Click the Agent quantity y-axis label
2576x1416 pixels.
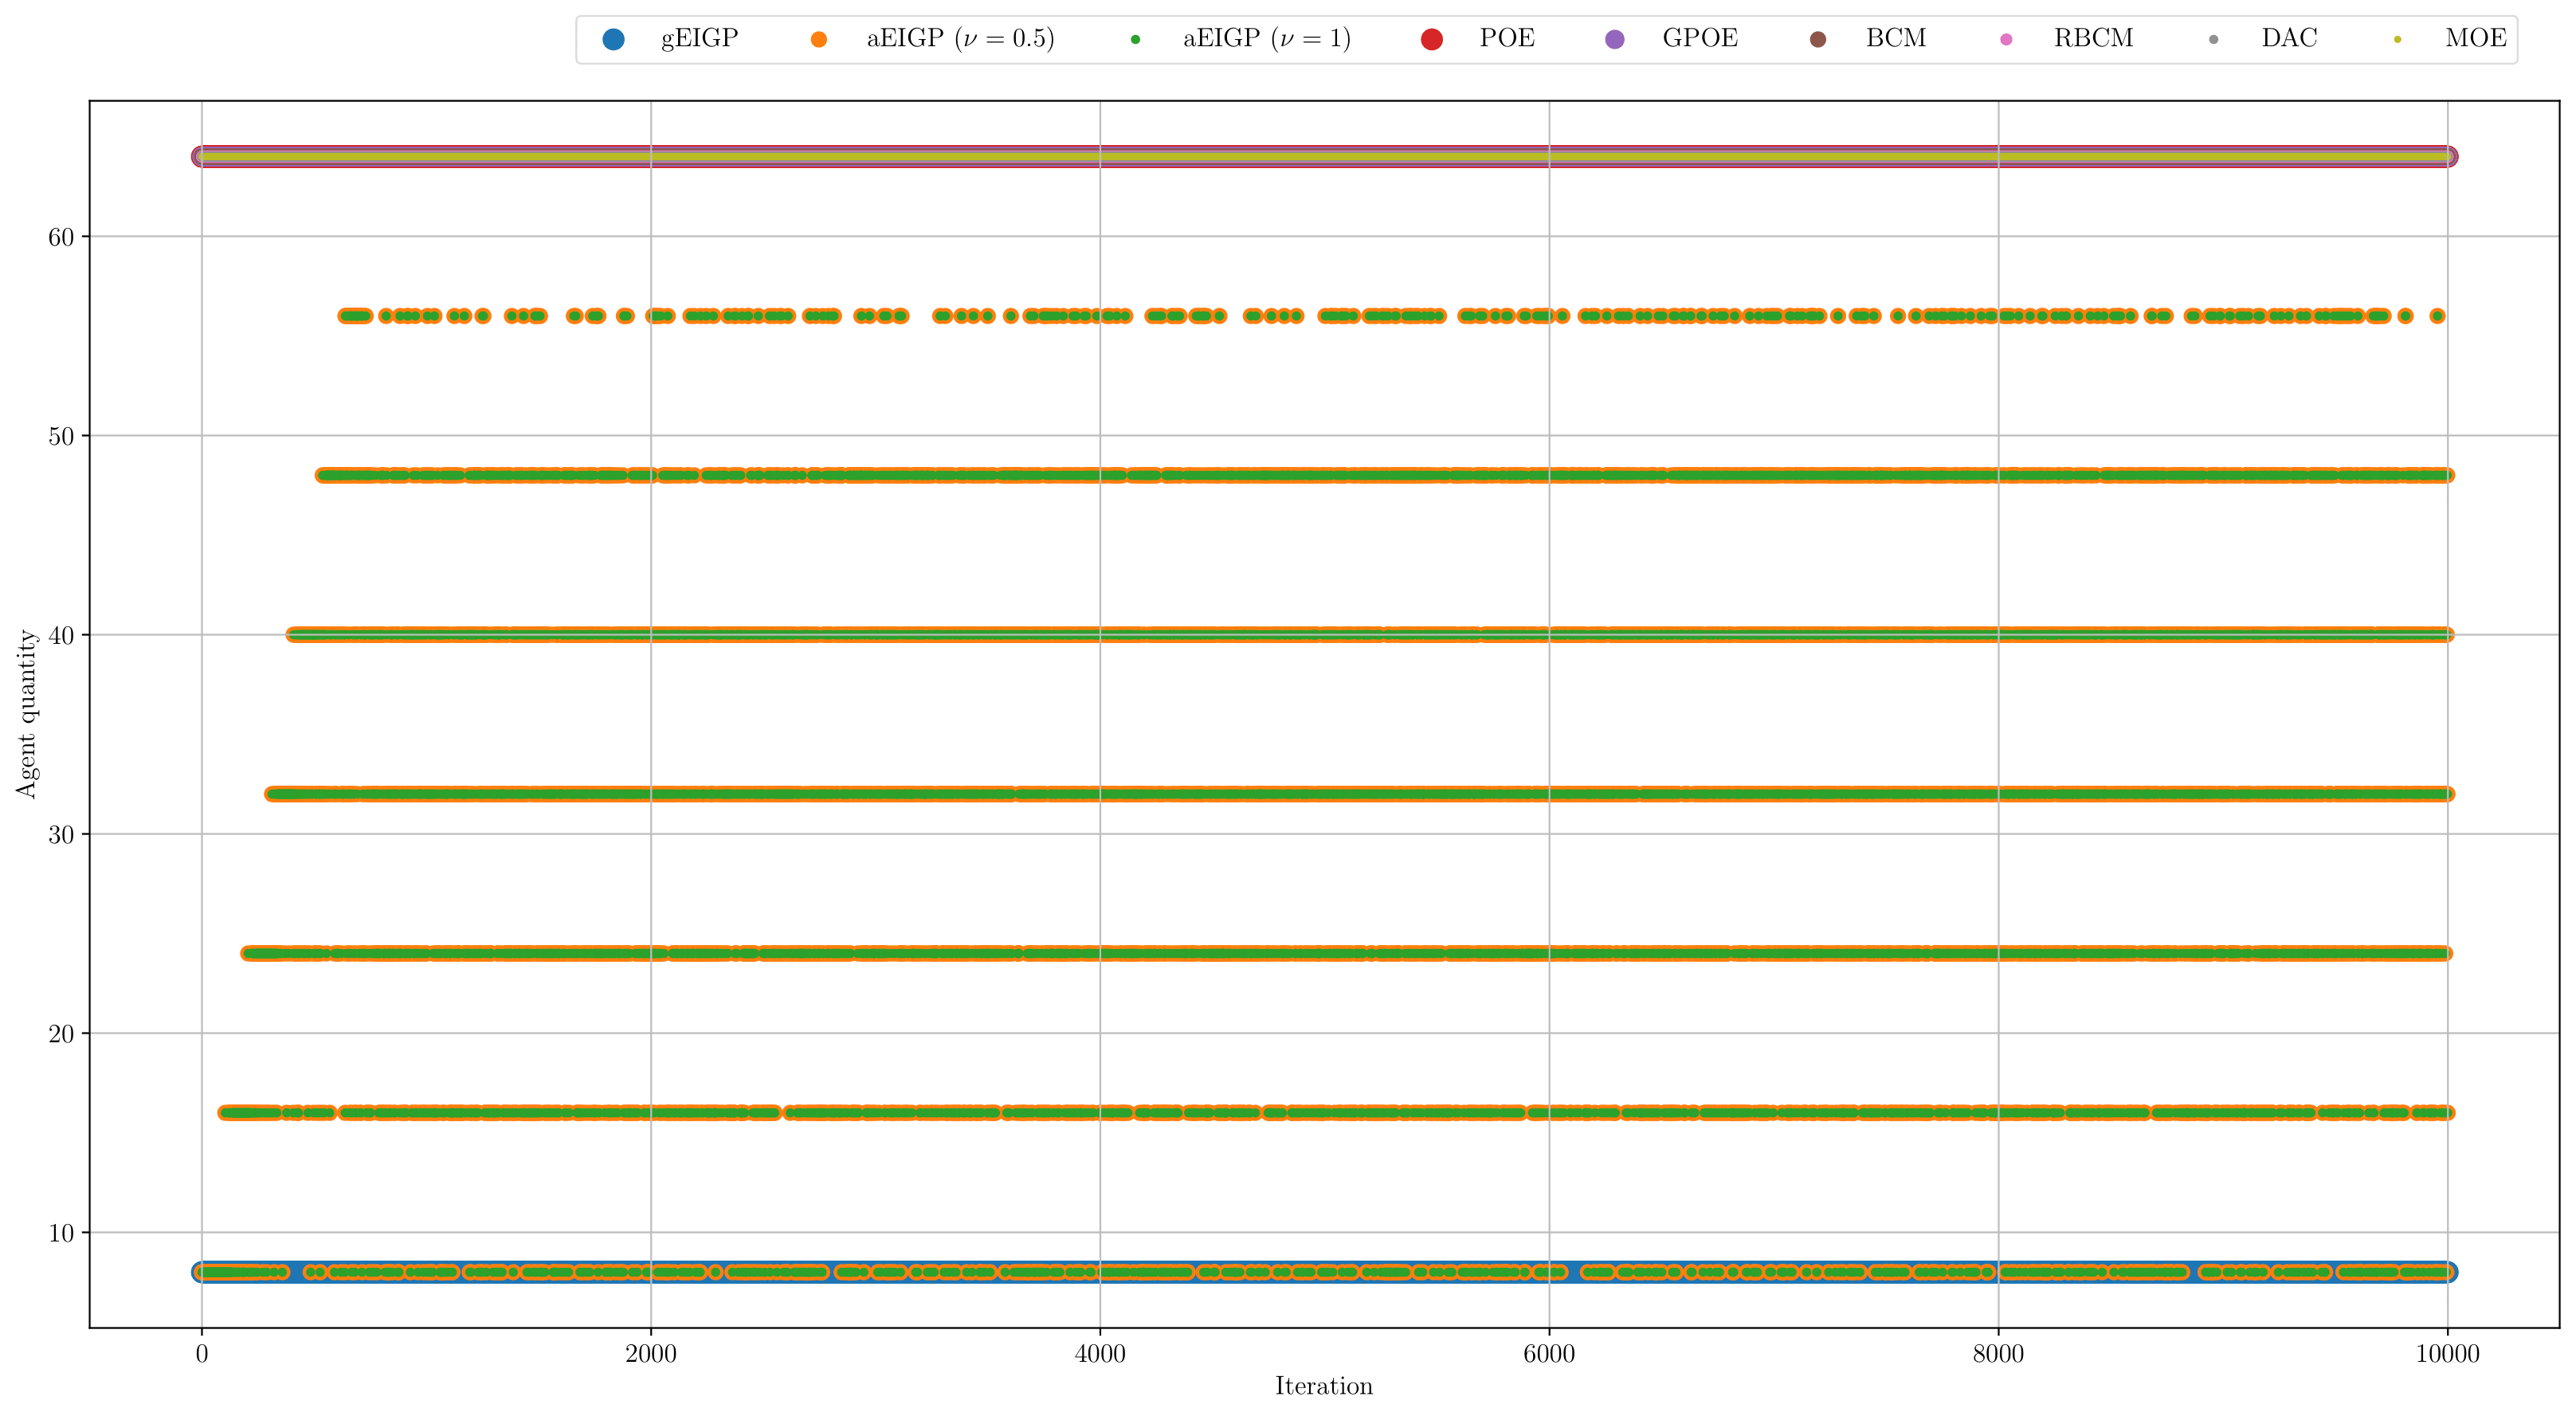[x=26, y=713]
